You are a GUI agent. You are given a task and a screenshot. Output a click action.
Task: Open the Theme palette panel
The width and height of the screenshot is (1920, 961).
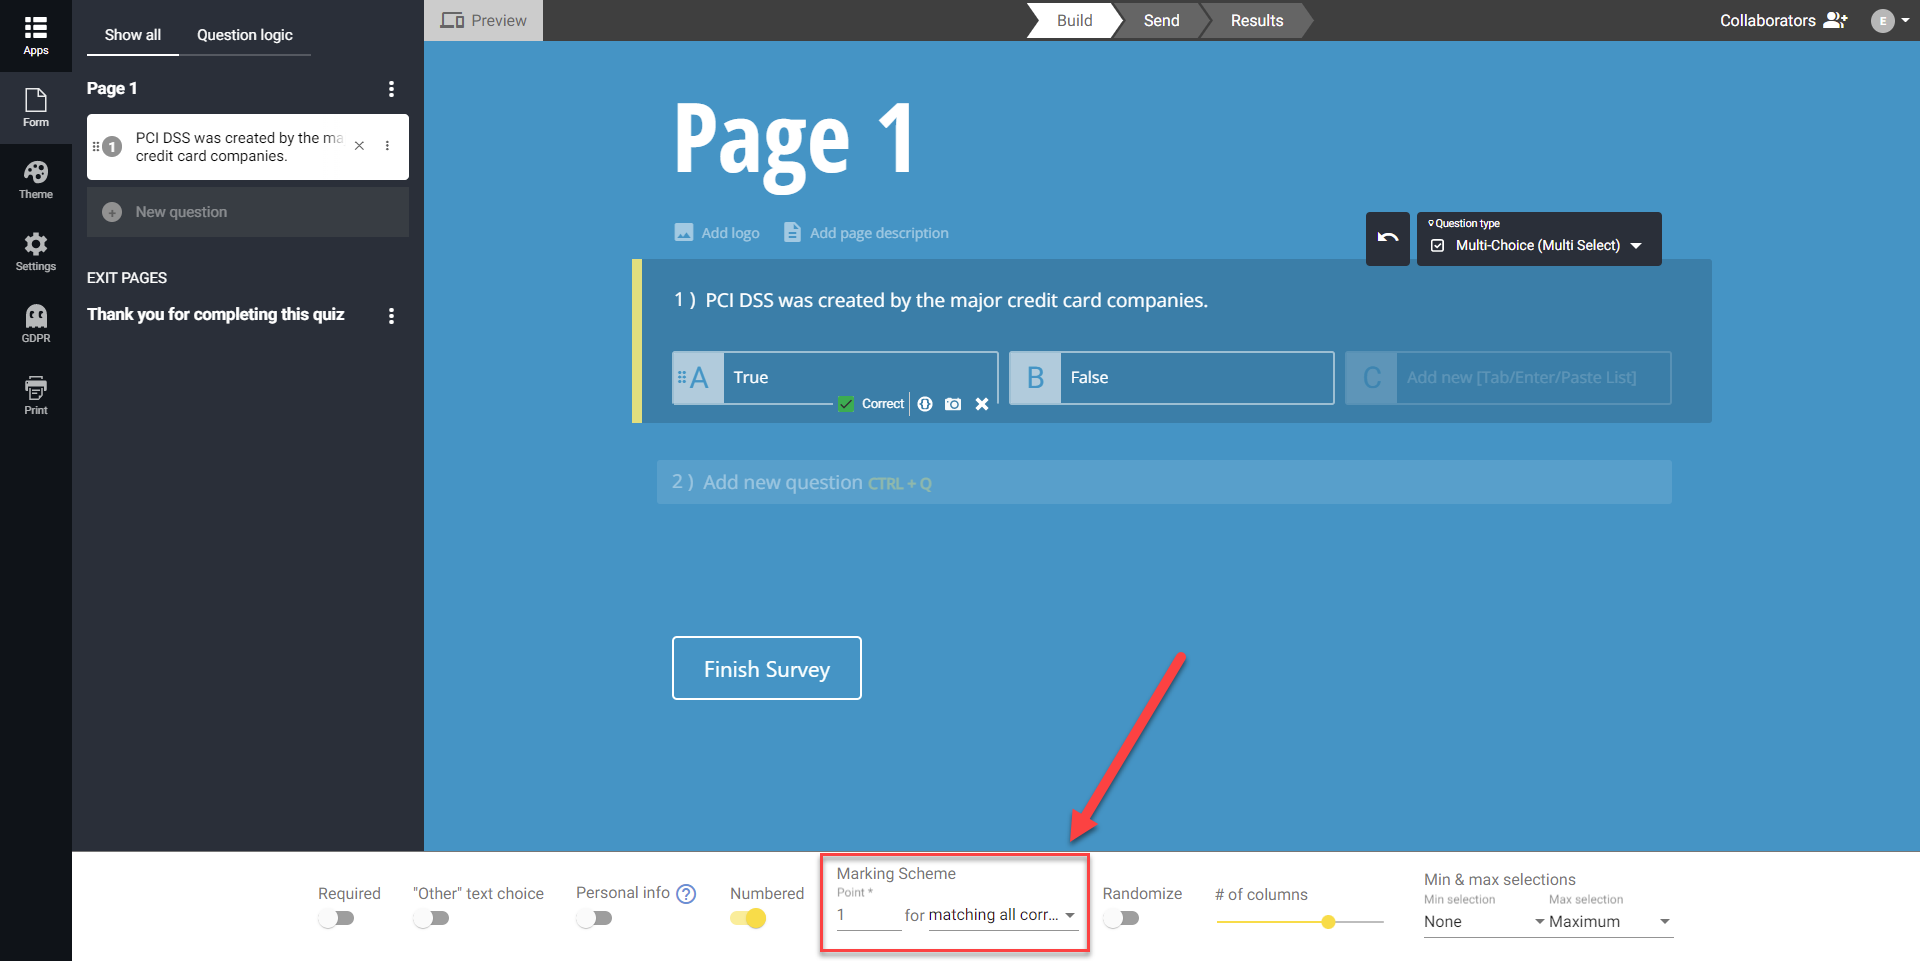click(x=36, y=180)
